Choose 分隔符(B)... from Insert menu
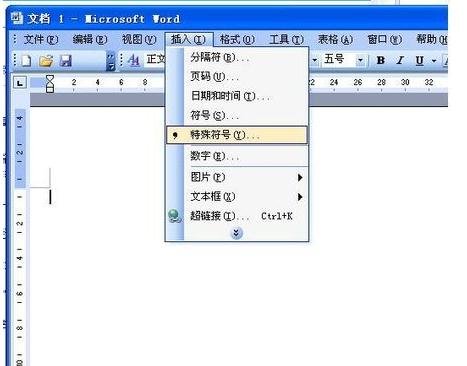This screenshot has width=467, height=366. 237,57
